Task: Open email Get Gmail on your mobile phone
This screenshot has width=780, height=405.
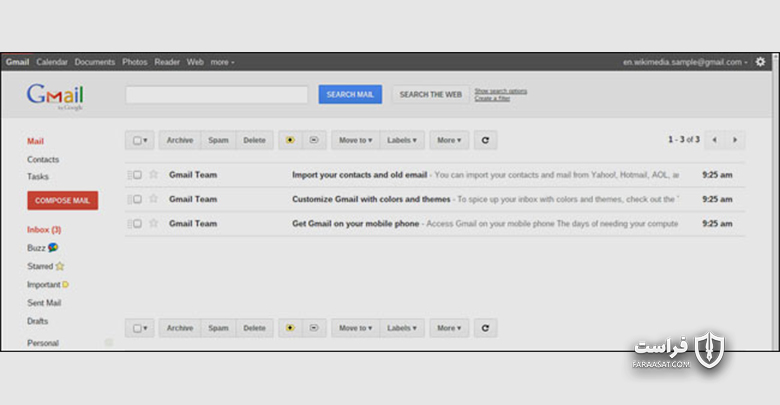Action: [435, 223]
